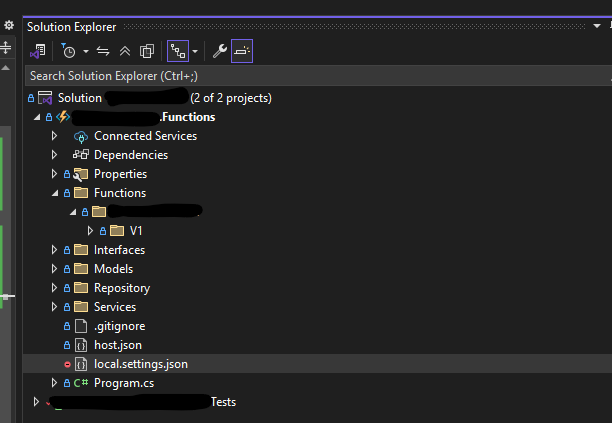The image size is (612, 423).
Task: Click the C# icon beside Program.cs
Action: (81, 383)
